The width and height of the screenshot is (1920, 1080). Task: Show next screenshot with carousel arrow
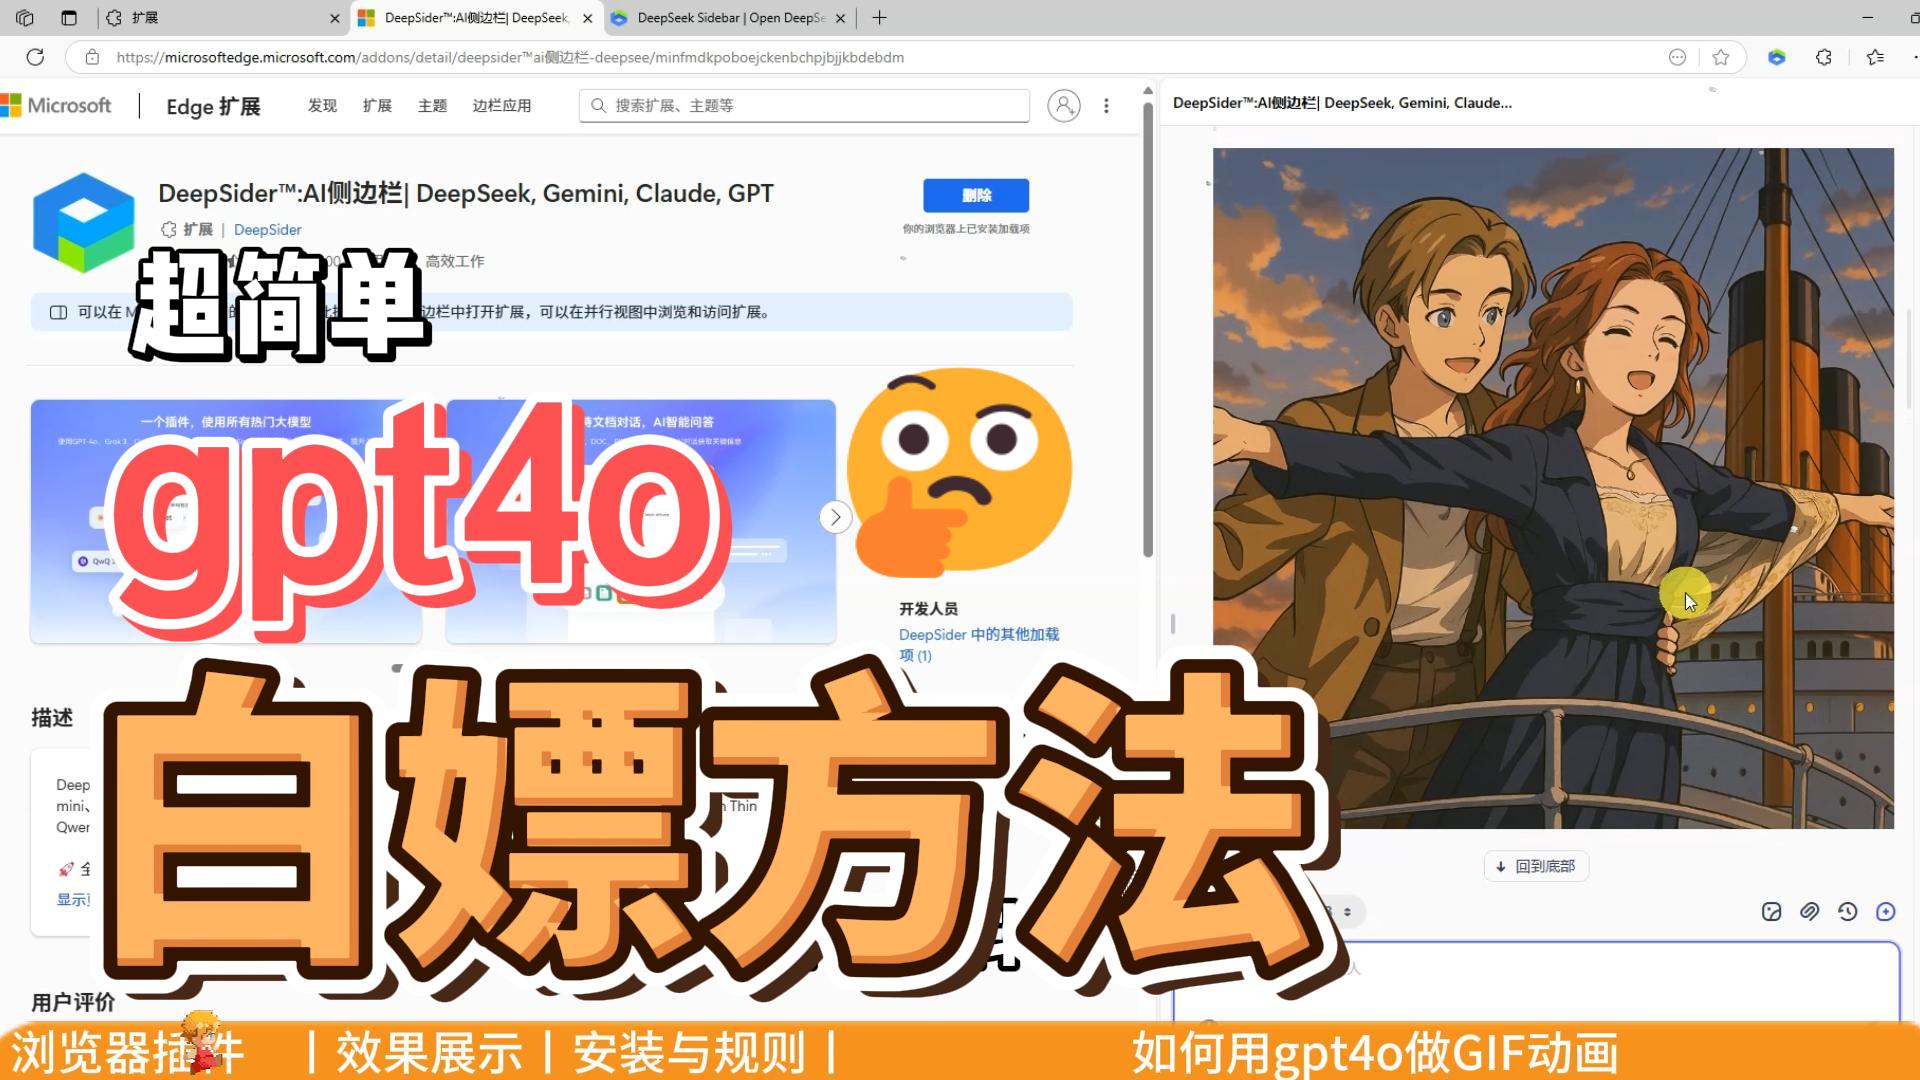[x=835, y=517]
